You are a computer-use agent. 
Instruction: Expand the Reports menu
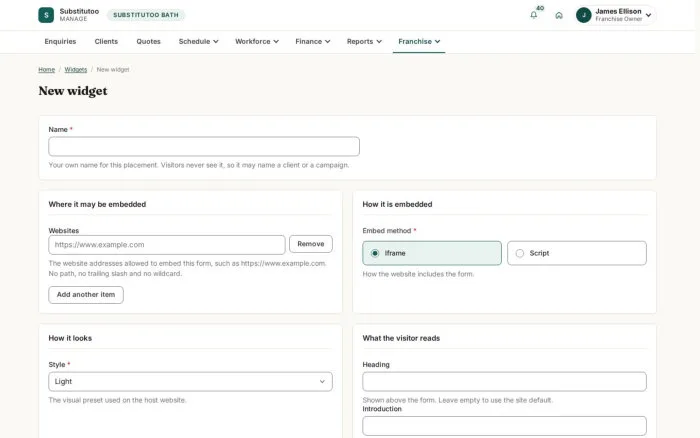[x=364, y=42]
